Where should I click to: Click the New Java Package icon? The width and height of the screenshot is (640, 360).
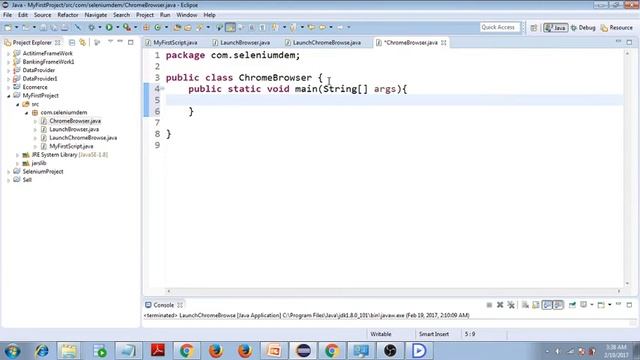point(146,27)
